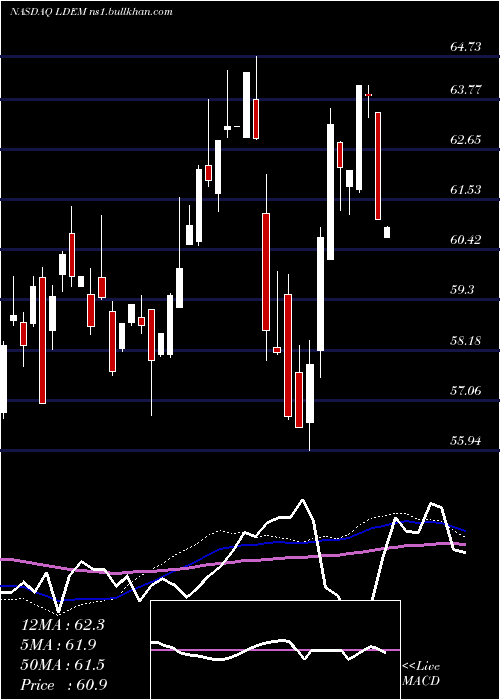Click inside the MACD inset chart
This screenshot has width=500, height=700.
pyautogui.click(x=275, y=650)
